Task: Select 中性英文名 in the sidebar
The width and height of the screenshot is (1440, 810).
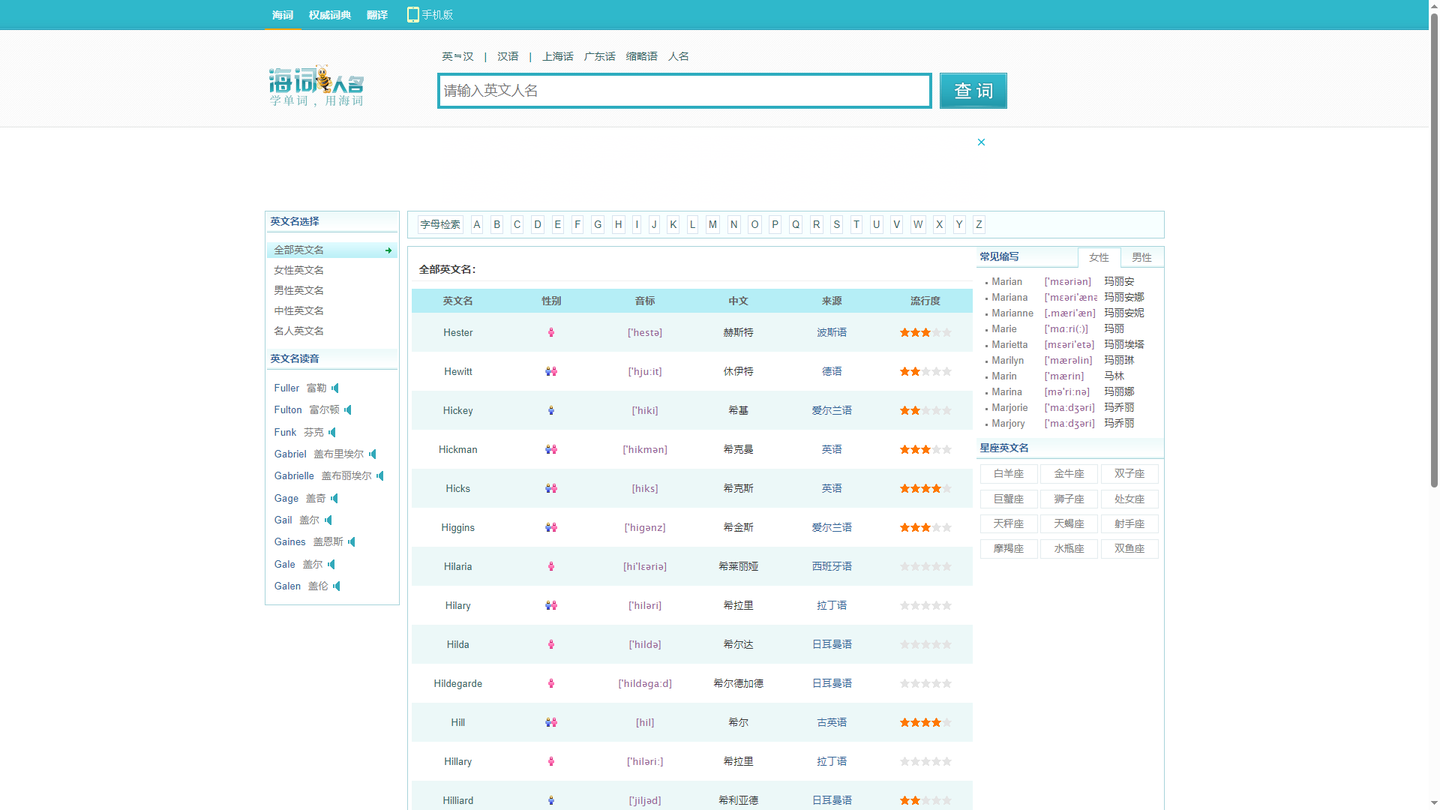Action: (299, 310)
